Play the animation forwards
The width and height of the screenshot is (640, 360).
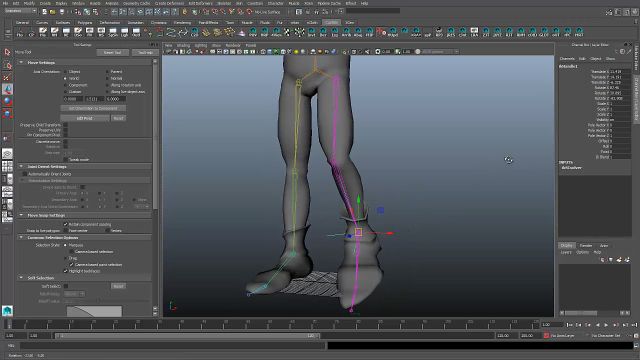coord(606,325)
